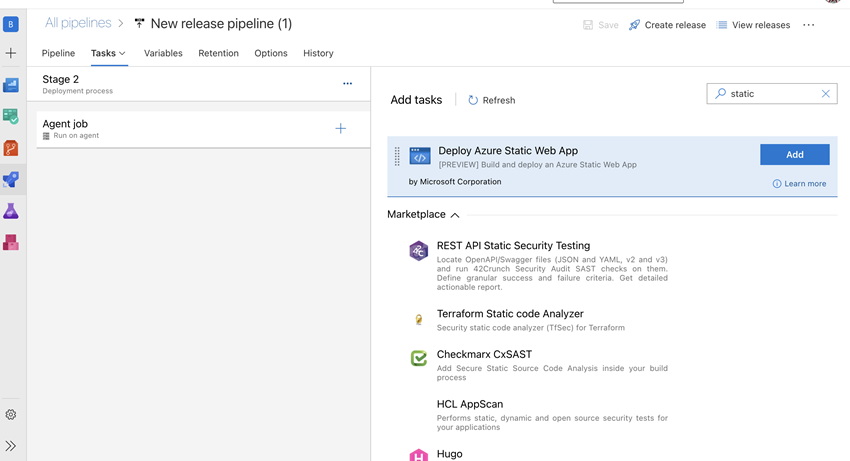Viewport: 850px width, 461px height.
Task: Click the pipeline icon beside pipeline name
Action: coord(139,23)
